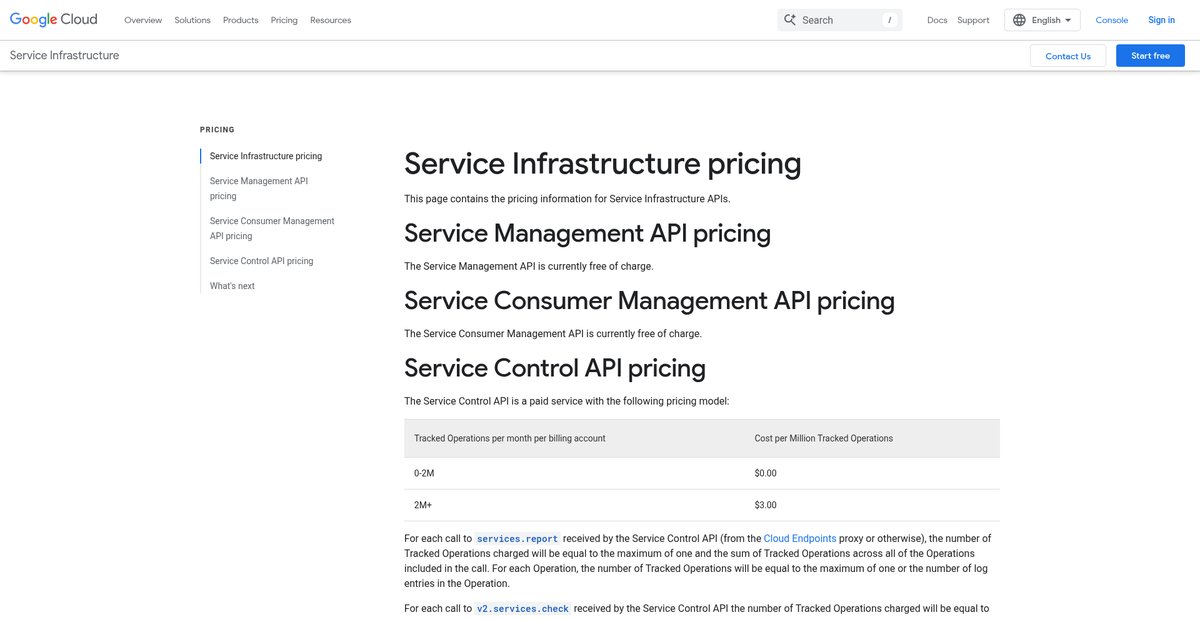Click the Contact Us button
Viewport: 1200px width, 620px height.
(1068, 56)
